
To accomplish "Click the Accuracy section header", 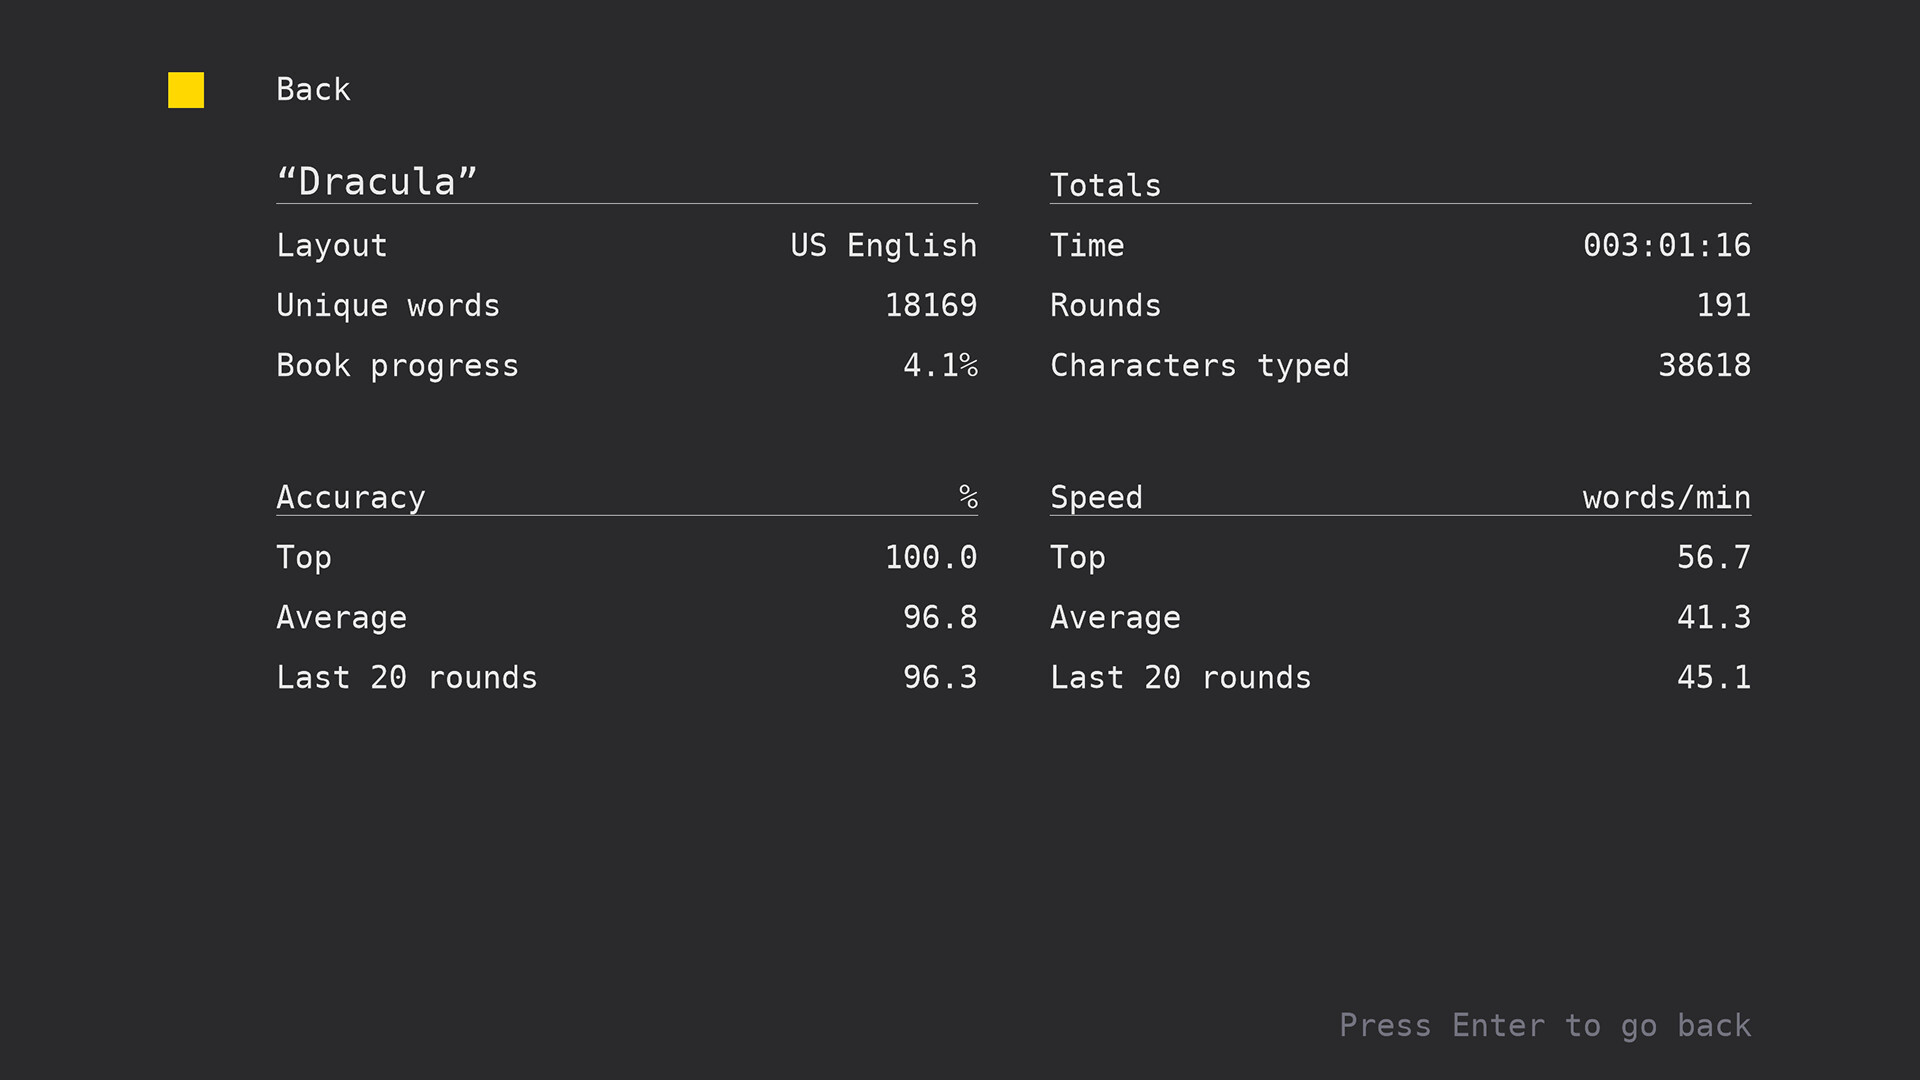I will [x=350, y=497].
